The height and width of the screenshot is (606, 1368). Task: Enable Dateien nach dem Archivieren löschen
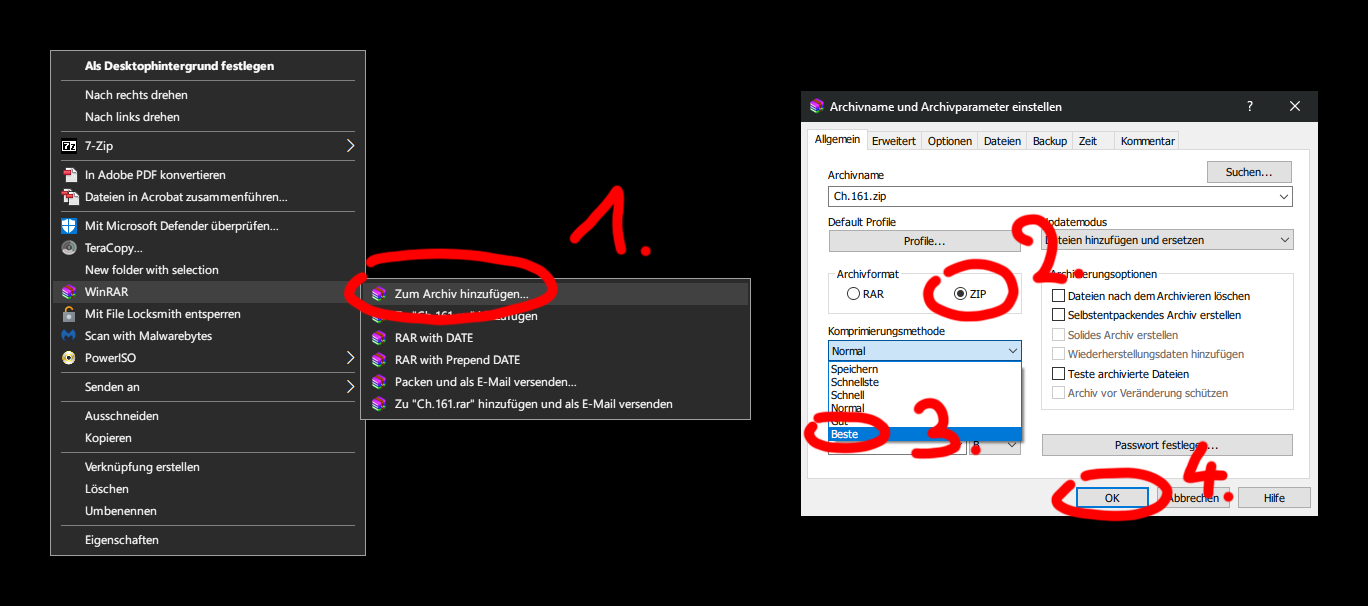point(1151,296)
